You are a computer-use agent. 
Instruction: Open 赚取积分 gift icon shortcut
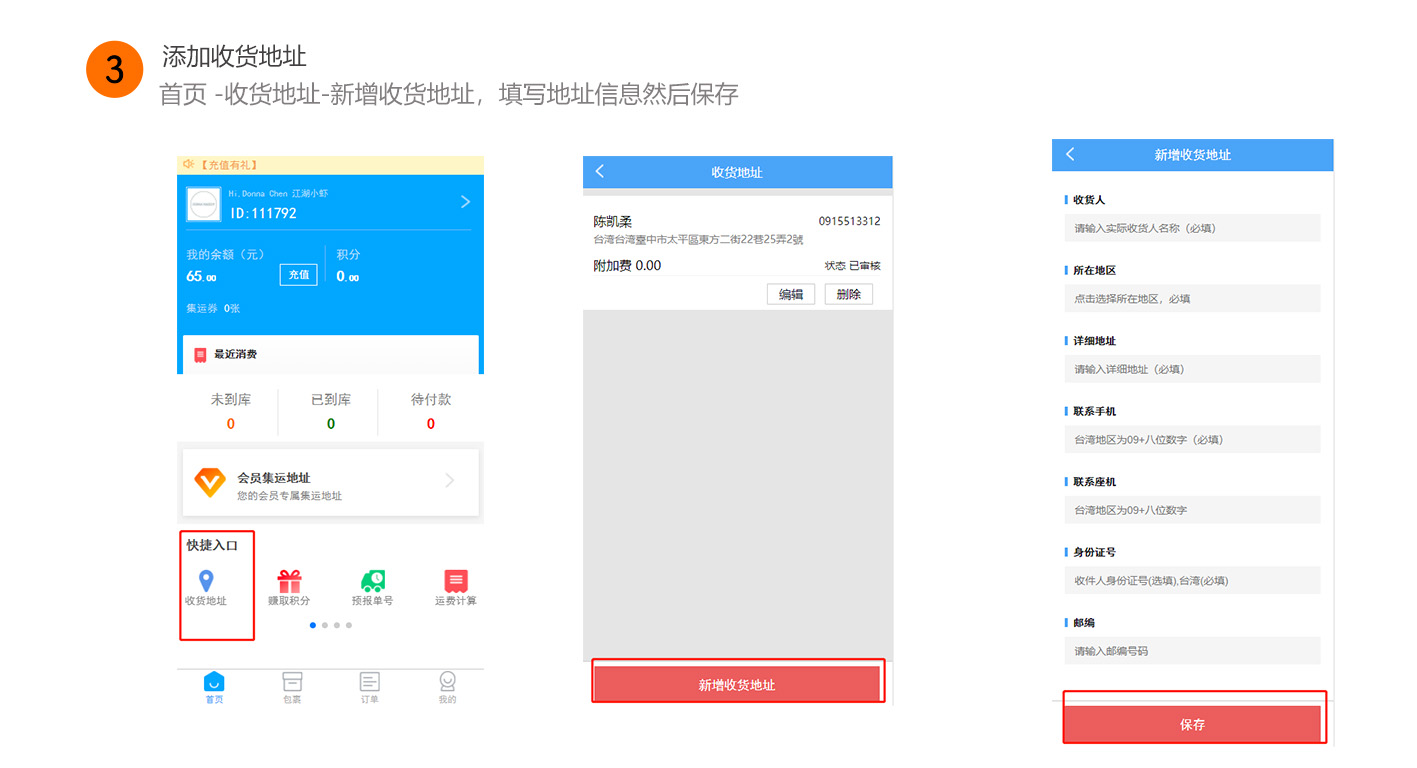click(289, 581)
